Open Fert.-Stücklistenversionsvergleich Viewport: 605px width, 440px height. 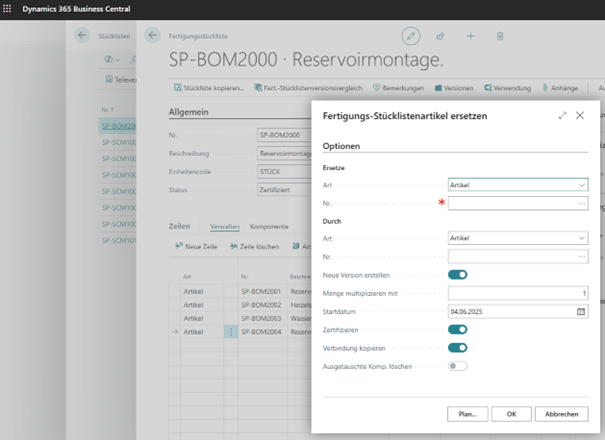tap(308, 88)
